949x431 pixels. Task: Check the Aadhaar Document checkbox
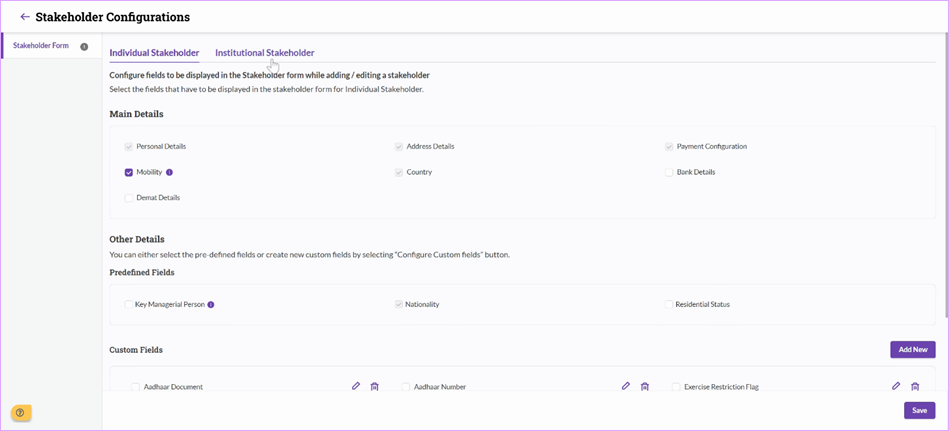[x=136, y=387]
